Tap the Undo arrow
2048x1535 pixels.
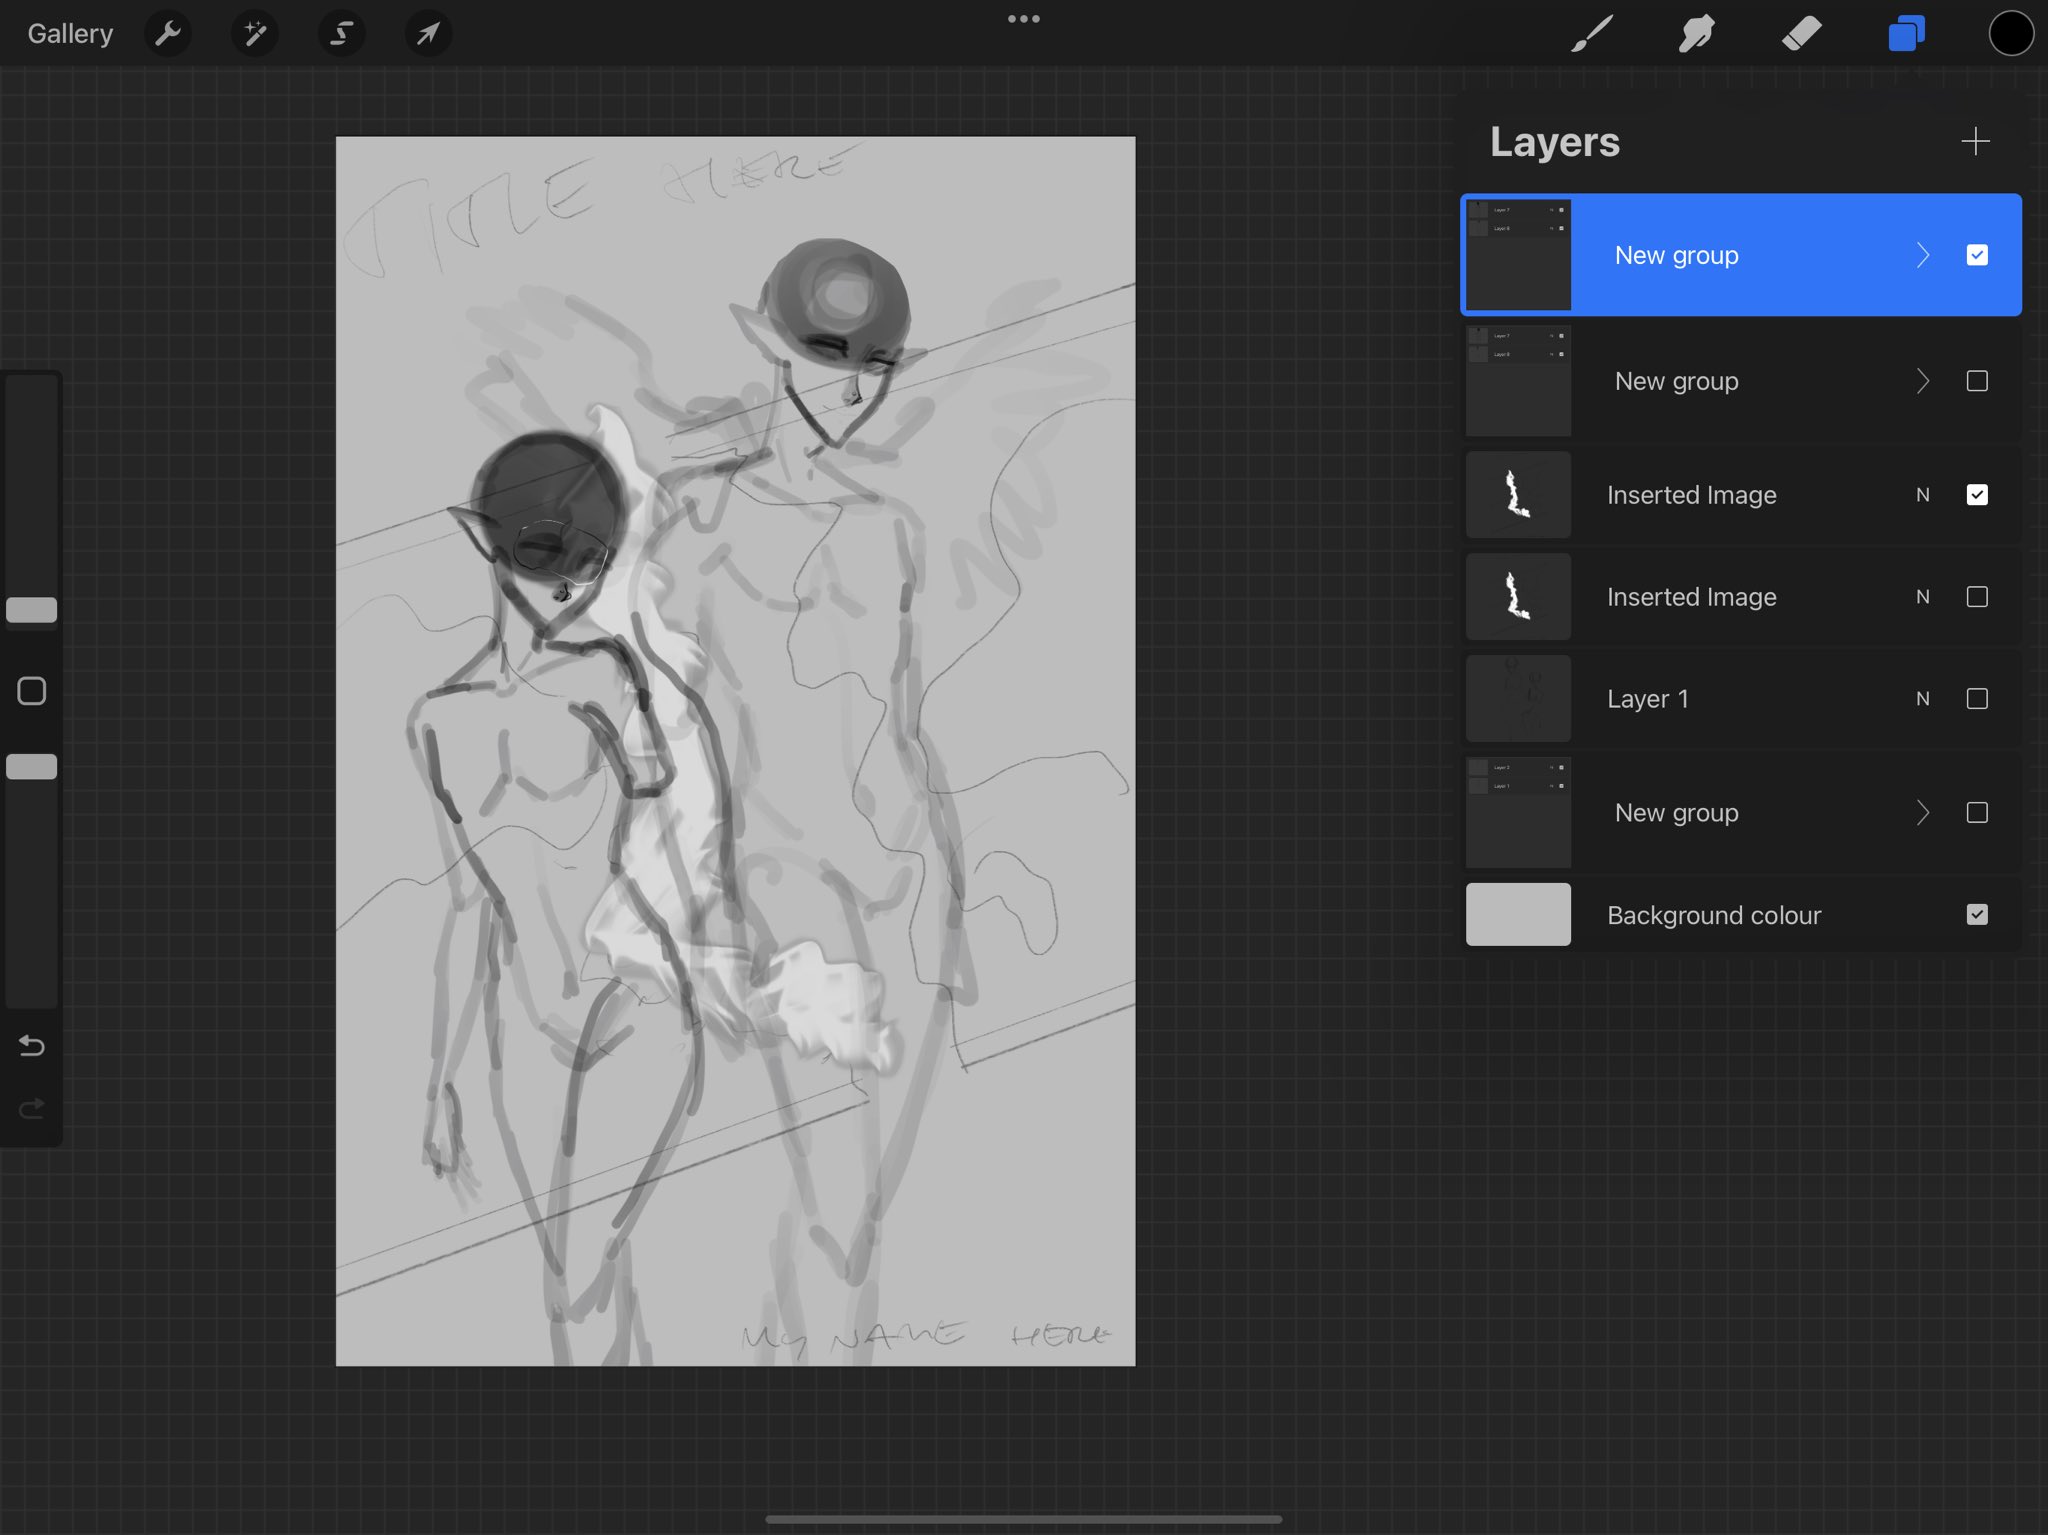click(x=32, y=1046)
